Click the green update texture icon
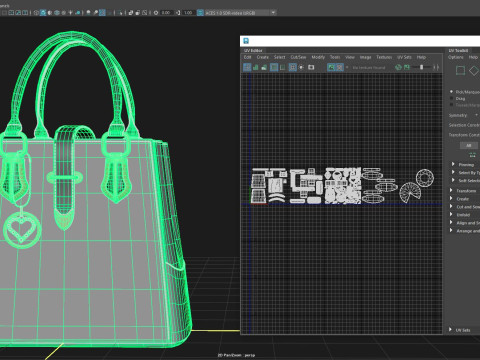This screenshot has width=480, height=360. click(407, 67)
